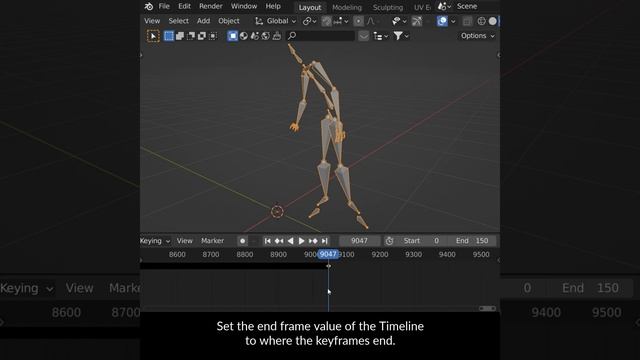Open the timeline Keying dropdown
The width and height of the screenshot is (640, 360).
tap(155, 241)
